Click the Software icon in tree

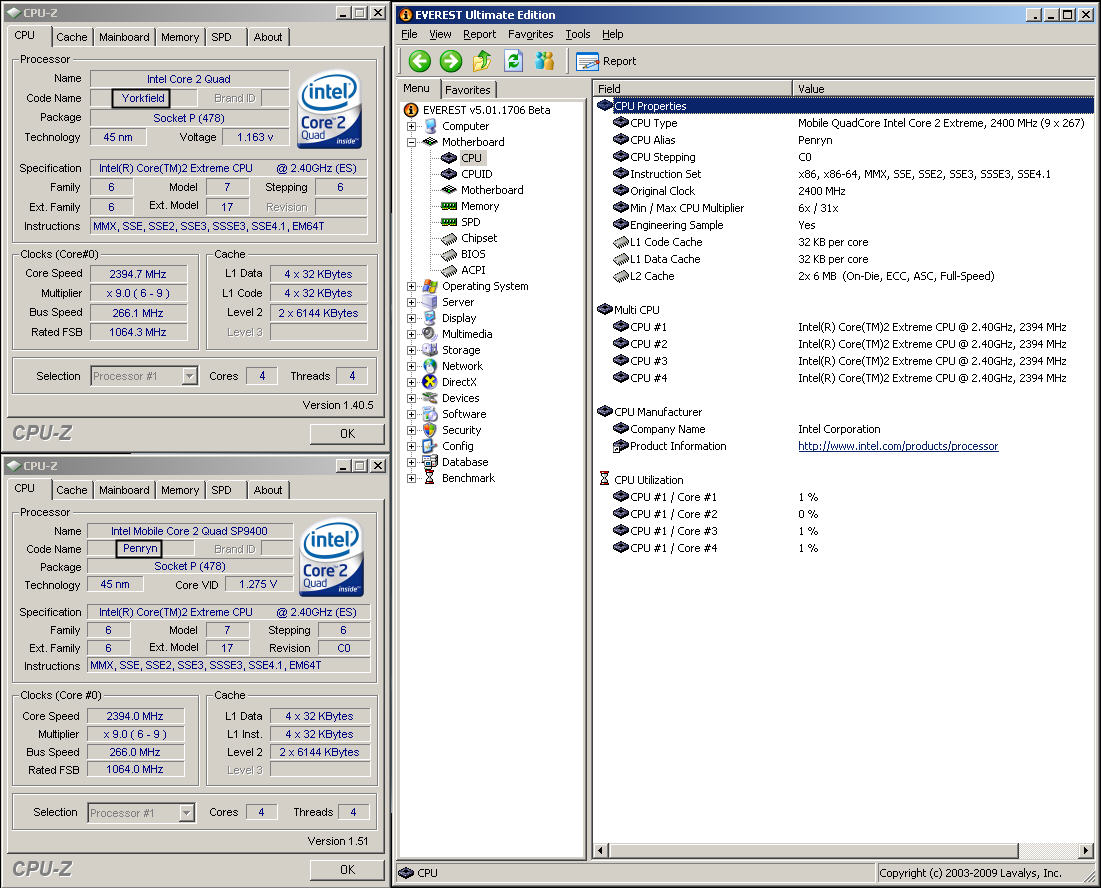pyautogui.click(x=430, y=414)
